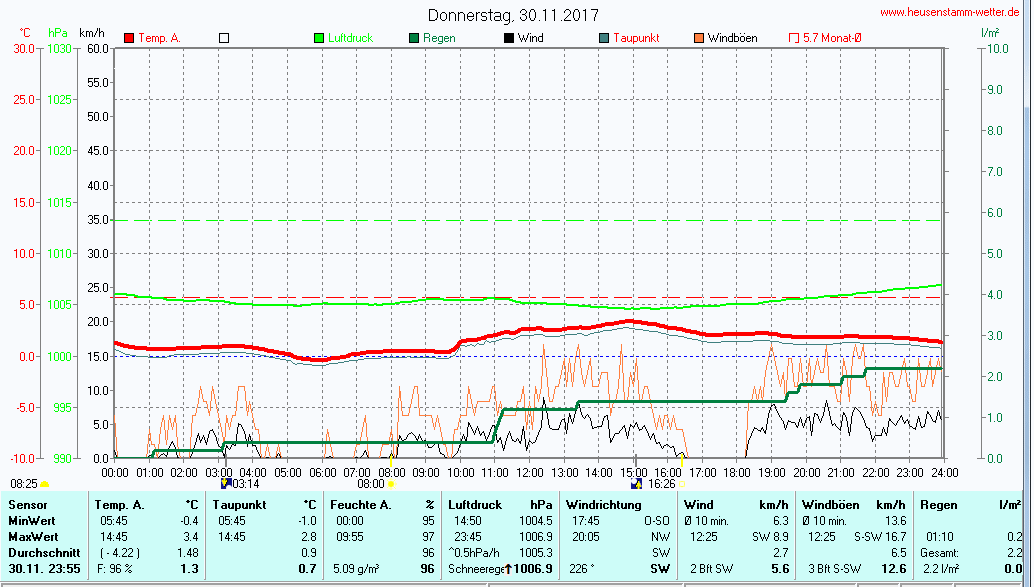Click the hPa axis unit label
Viewport: 1034px width, 587px height.
click(57, 33)
